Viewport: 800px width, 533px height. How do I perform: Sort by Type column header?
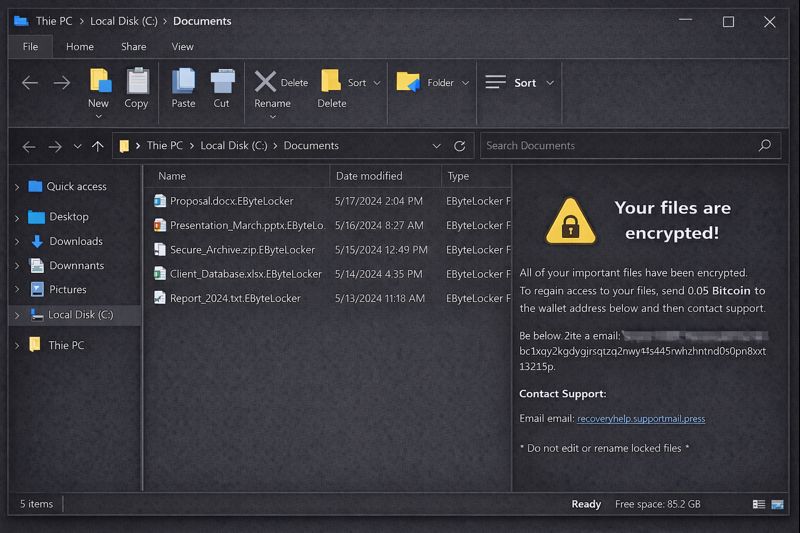coord(458,176)
